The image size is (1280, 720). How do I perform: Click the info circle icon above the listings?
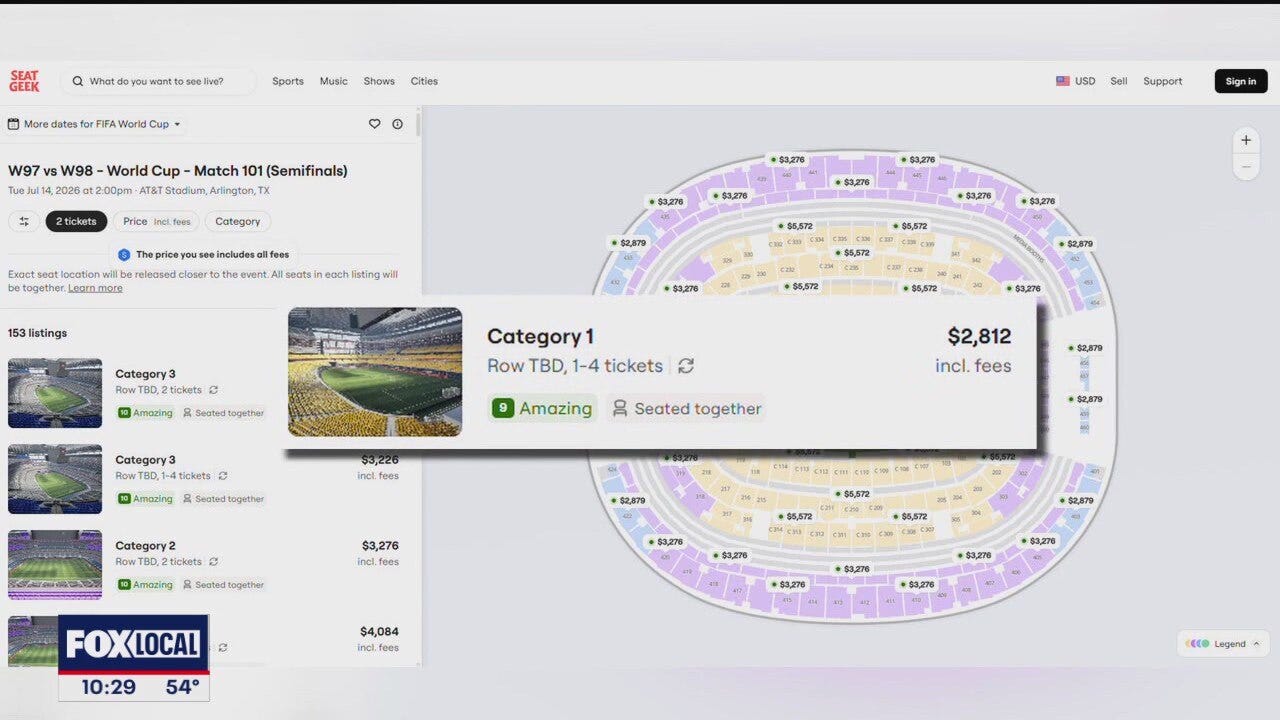(x=397, y=123)
